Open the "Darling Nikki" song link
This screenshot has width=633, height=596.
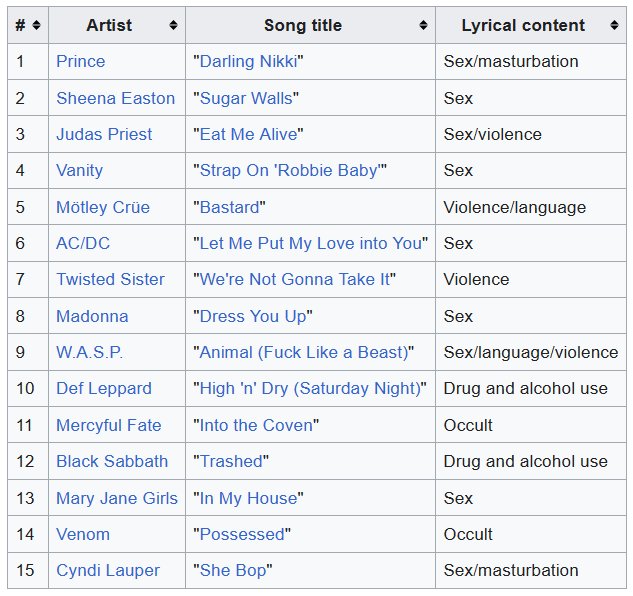247,61
